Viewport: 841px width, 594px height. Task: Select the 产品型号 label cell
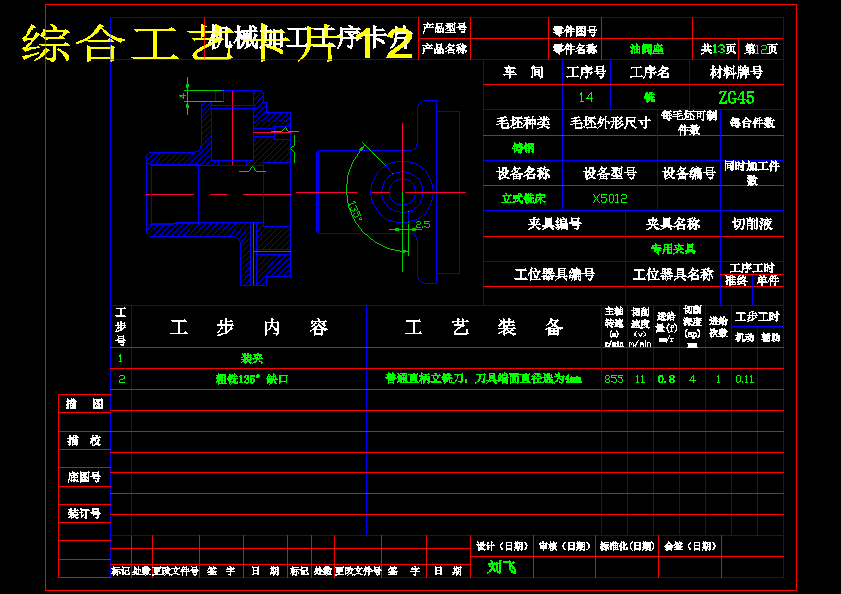click(x=444, y=28)
